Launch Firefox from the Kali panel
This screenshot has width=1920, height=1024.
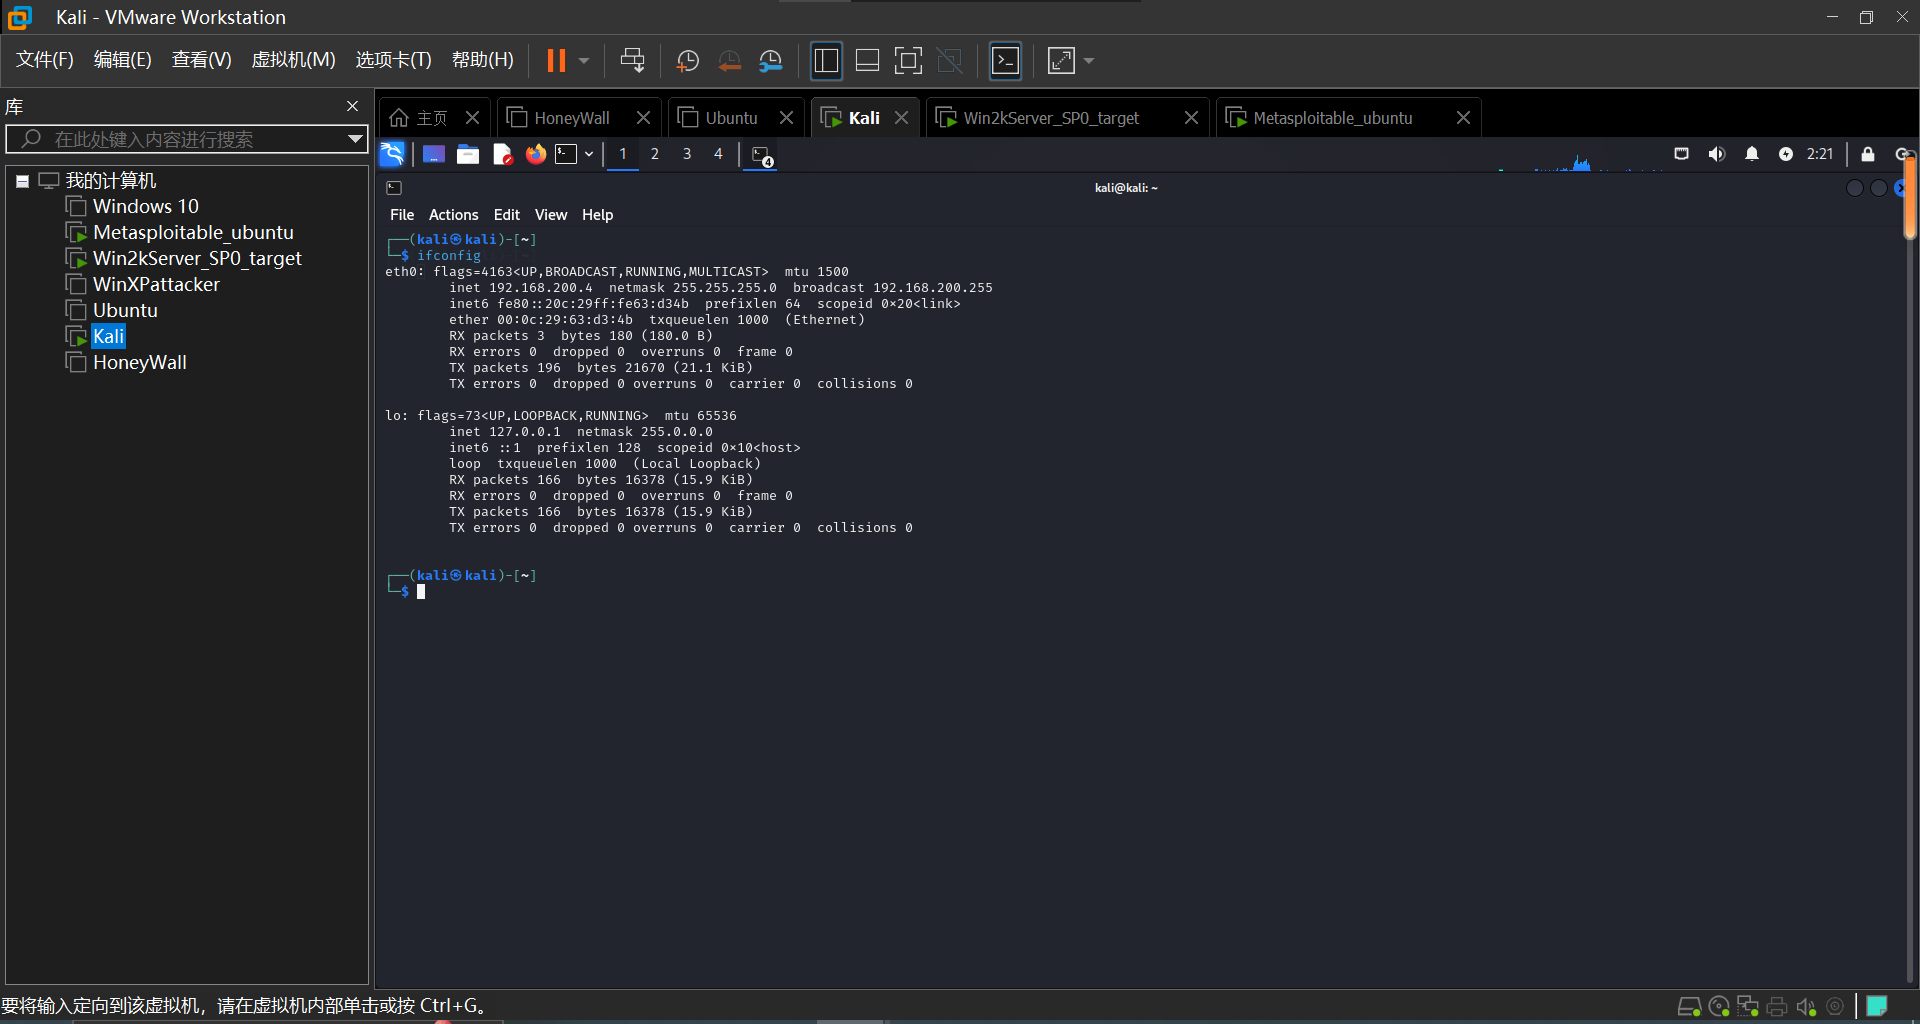point(536,154)
